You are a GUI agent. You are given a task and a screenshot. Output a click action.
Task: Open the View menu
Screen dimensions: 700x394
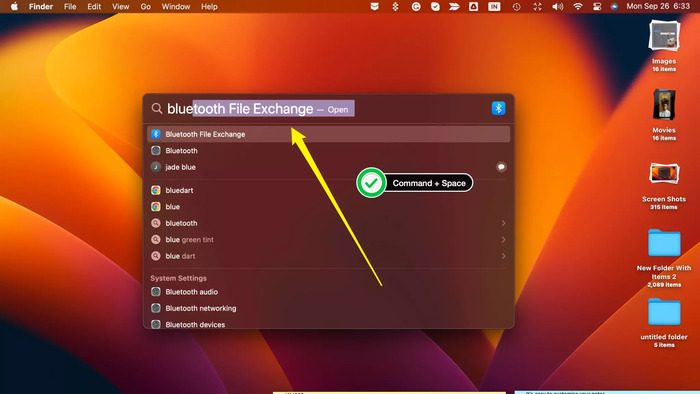(x=120, y=7)
